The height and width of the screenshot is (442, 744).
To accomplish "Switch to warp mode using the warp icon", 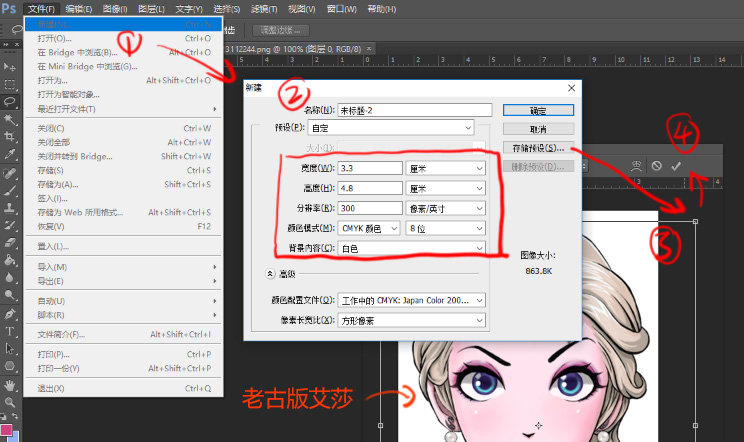I will [x=635, y=166].
